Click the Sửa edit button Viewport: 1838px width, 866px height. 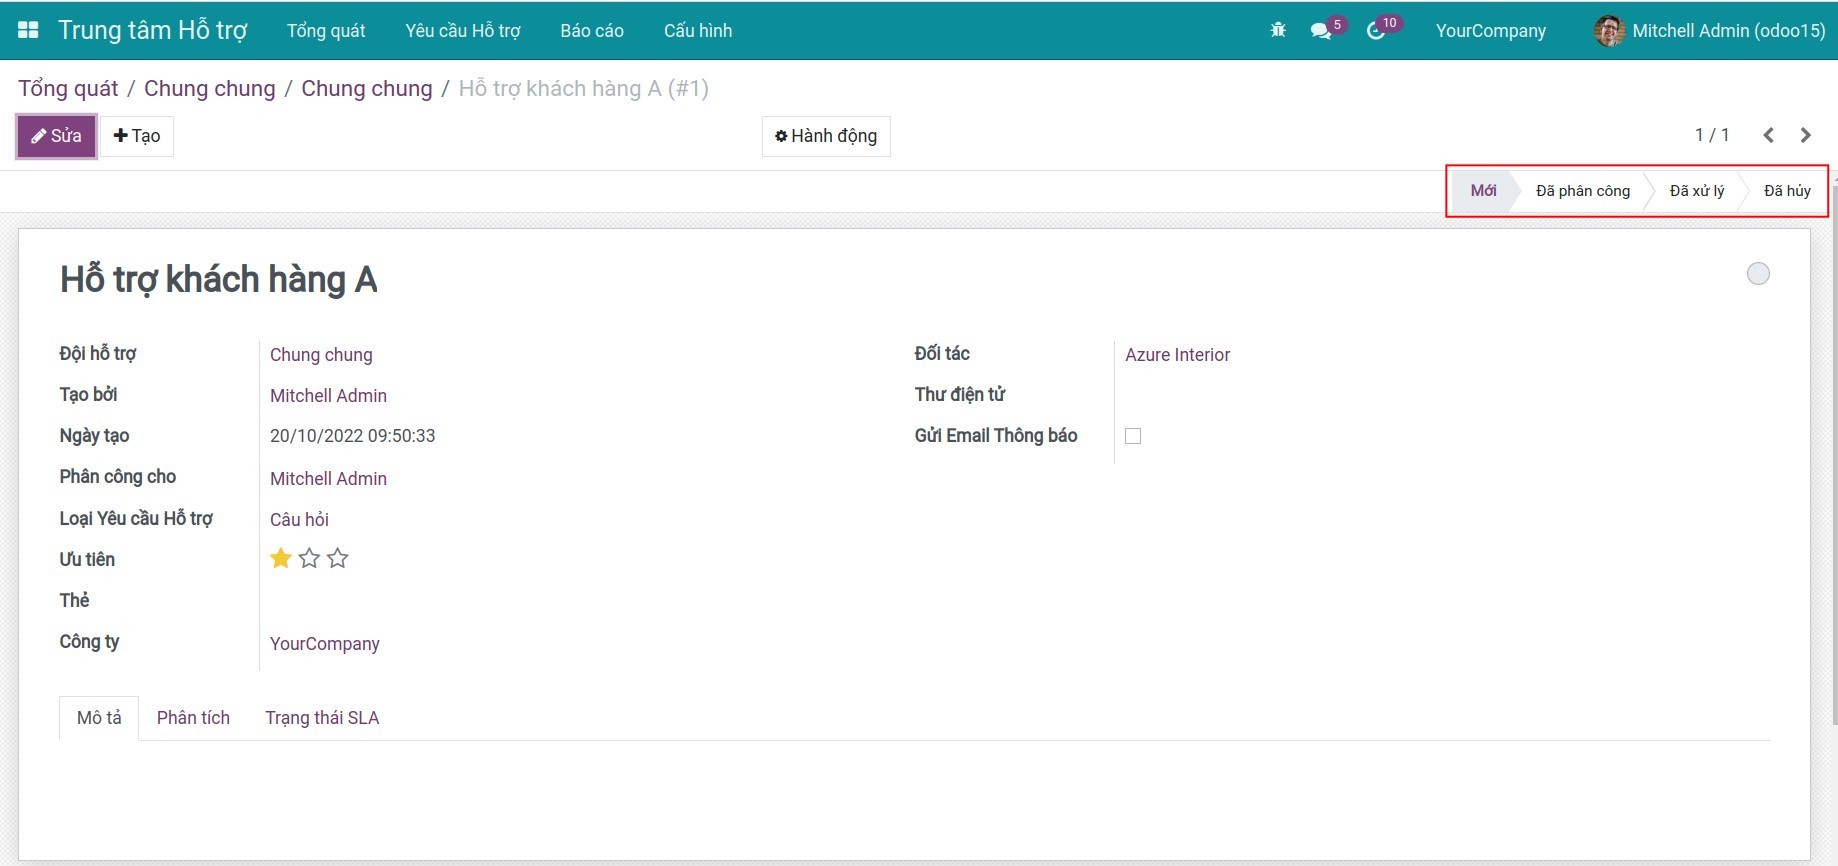click(57, 136)
